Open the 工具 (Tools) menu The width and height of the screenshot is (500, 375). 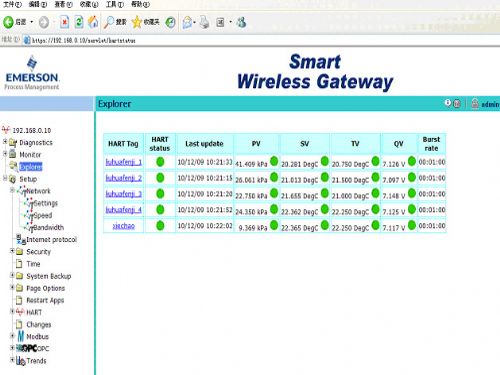(115, 4)
